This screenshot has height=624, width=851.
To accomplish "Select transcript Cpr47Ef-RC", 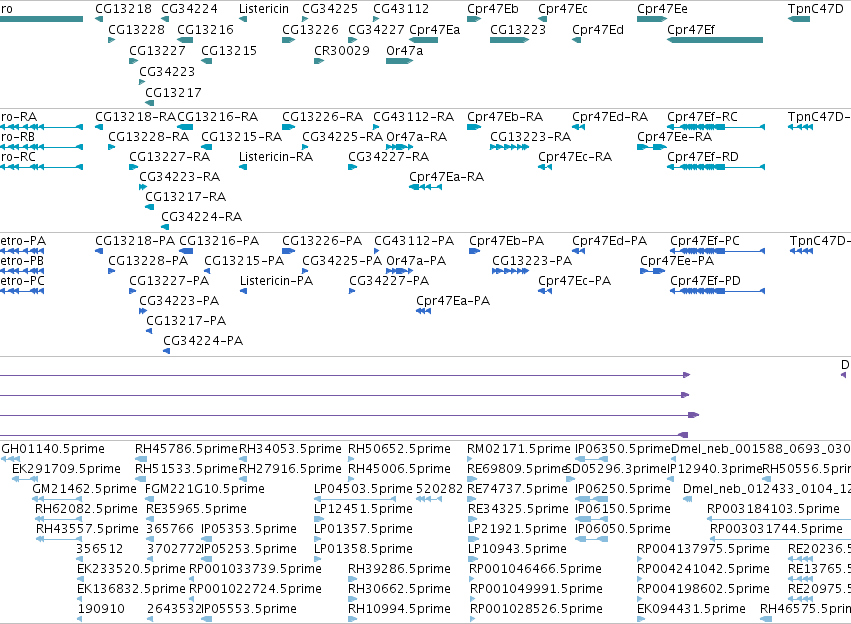I will pos(702,117).
